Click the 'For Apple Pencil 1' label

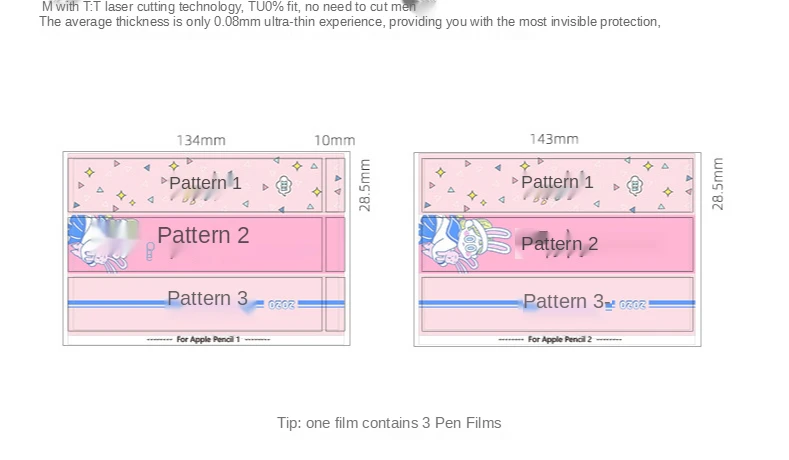click(x=208, y=339)
